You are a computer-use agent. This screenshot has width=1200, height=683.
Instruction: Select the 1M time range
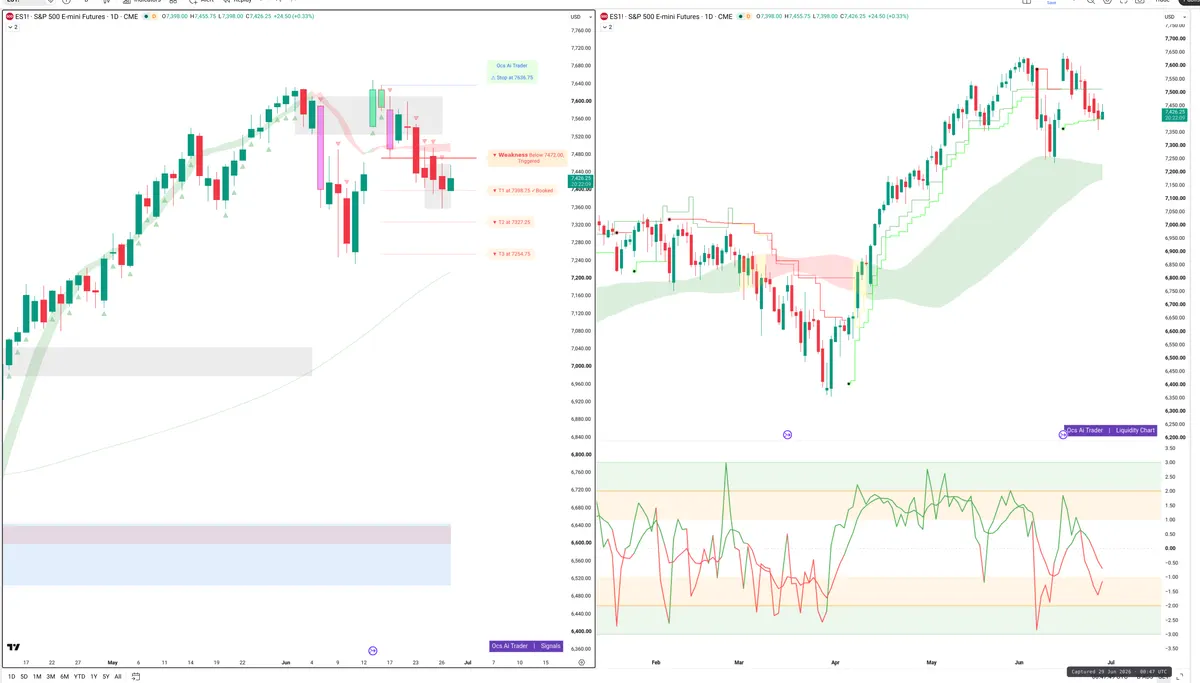[x=37, y=676]
